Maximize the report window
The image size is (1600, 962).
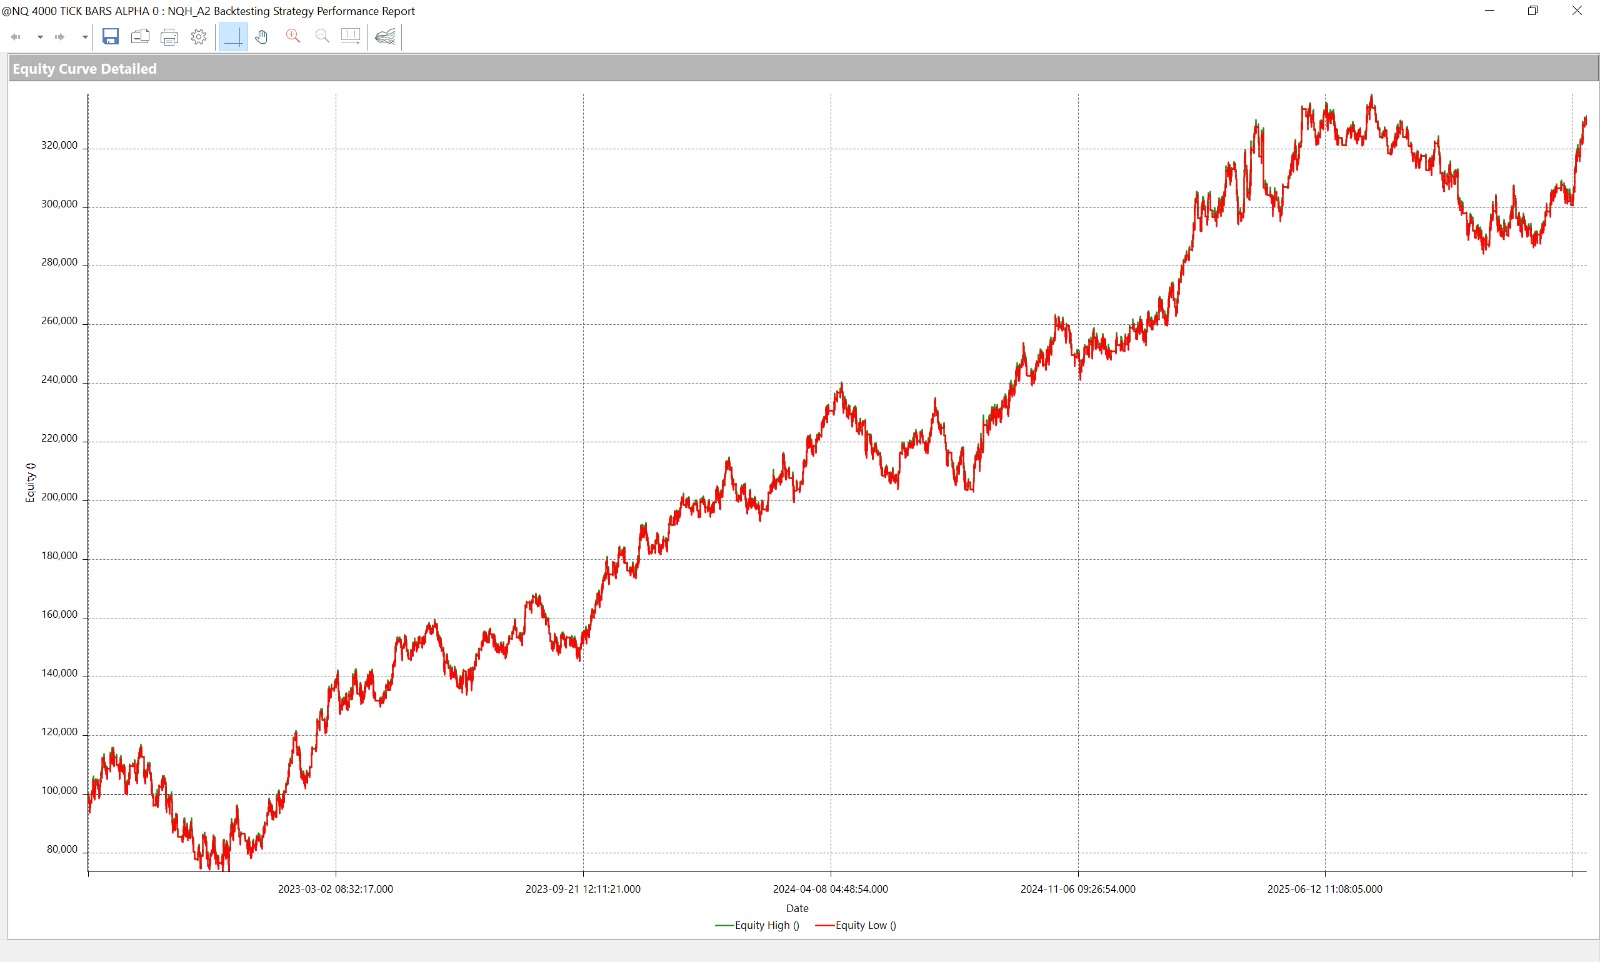click(x=1533, y=11)
